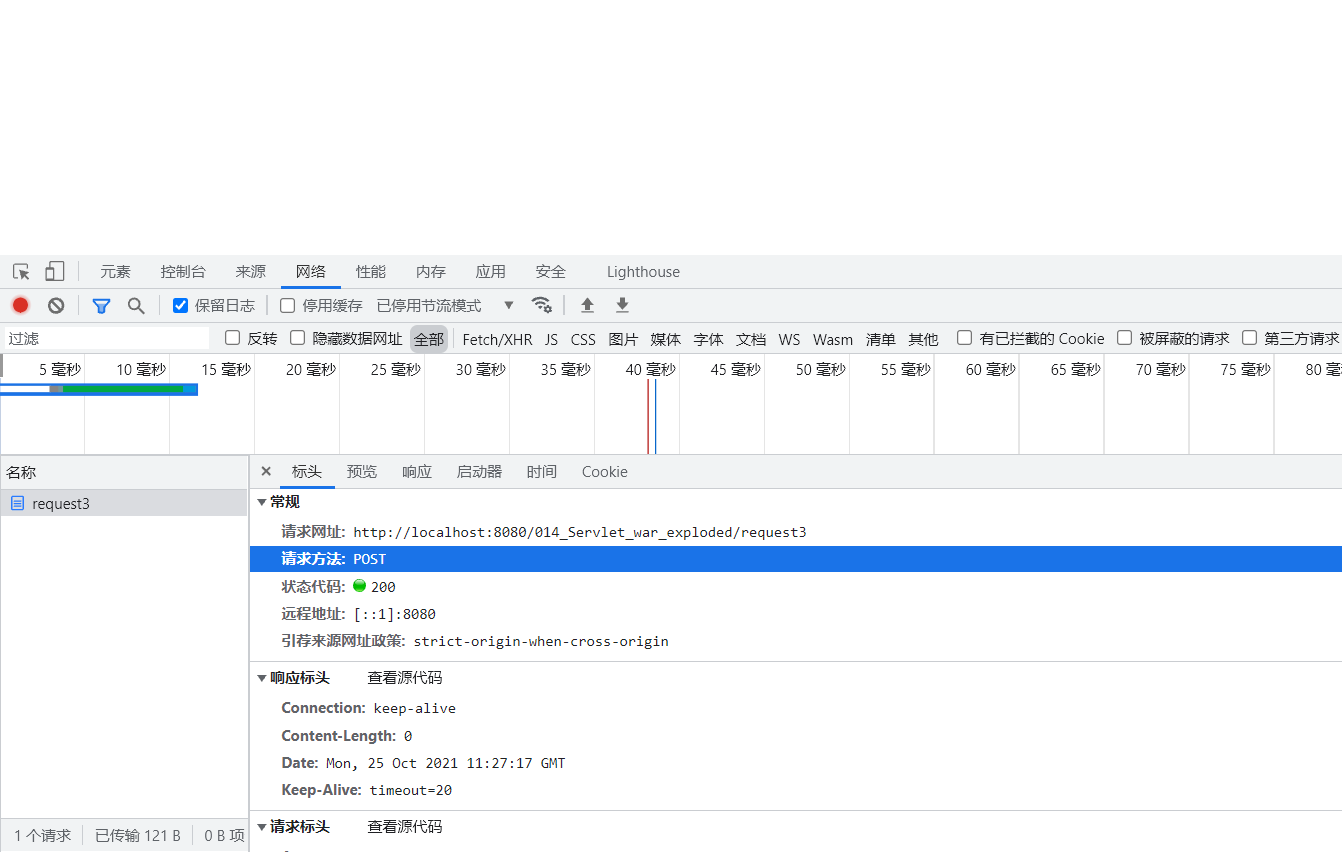Image resolution: width=1342 pixels, height=852 pixels.
Task: Switch to the 安全 panel tab
Action: pyautogui.click(x=551, y=272)
